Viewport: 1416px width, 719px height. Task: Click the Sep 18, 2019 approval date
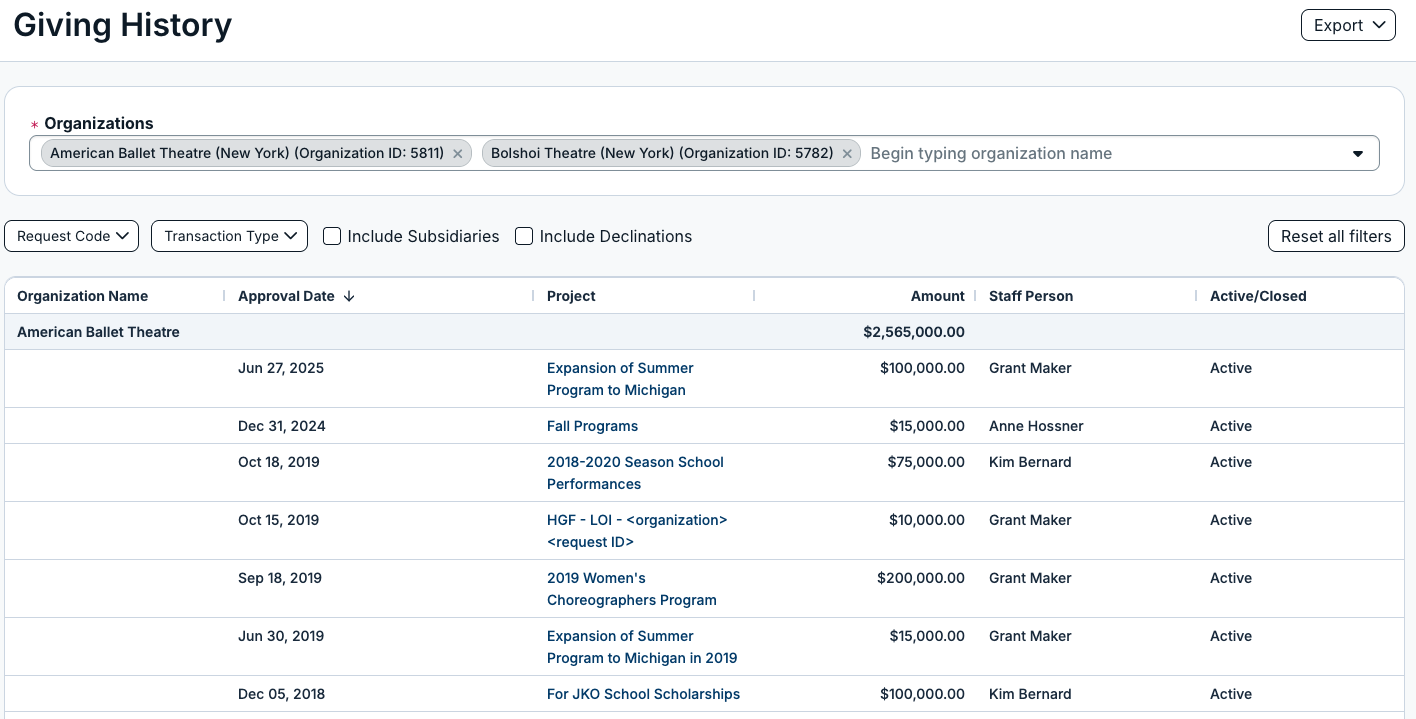pyautogui.click(x=279, y=578)
